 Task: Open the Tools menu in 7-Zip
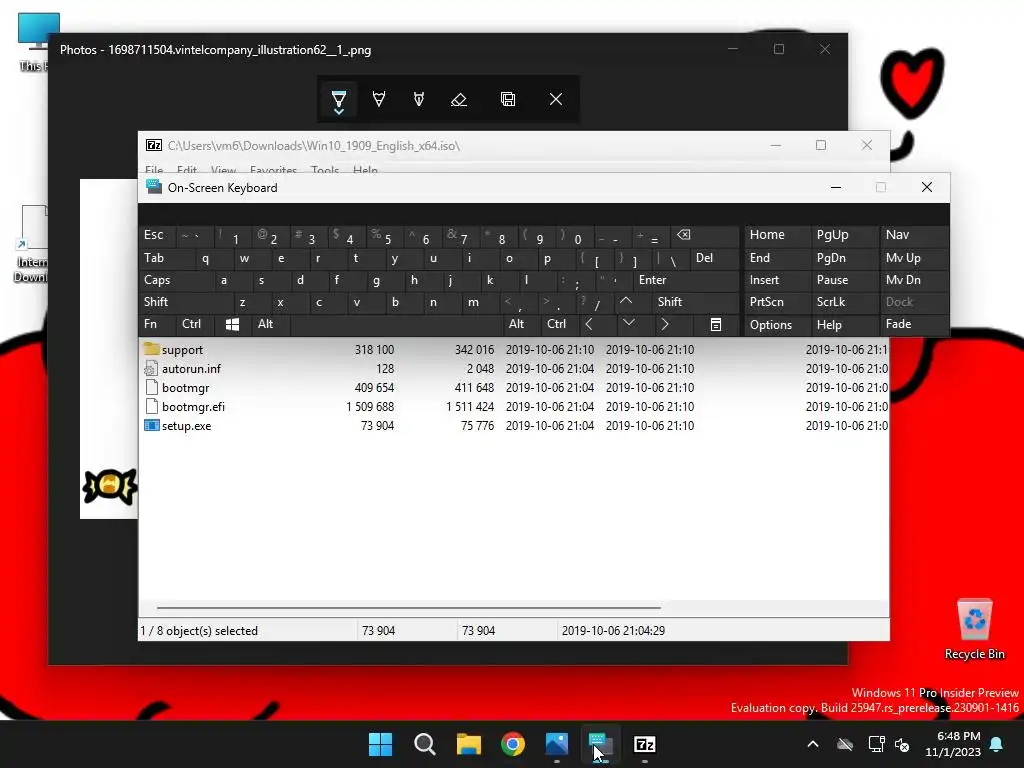tap(325, 170)
